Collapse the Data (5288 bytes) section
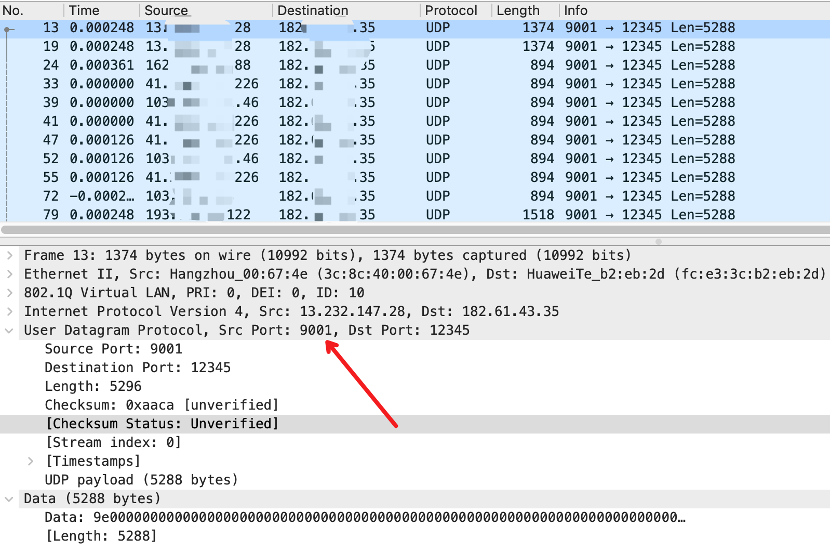This screenshot has width=830, height=552. point(10,498)
